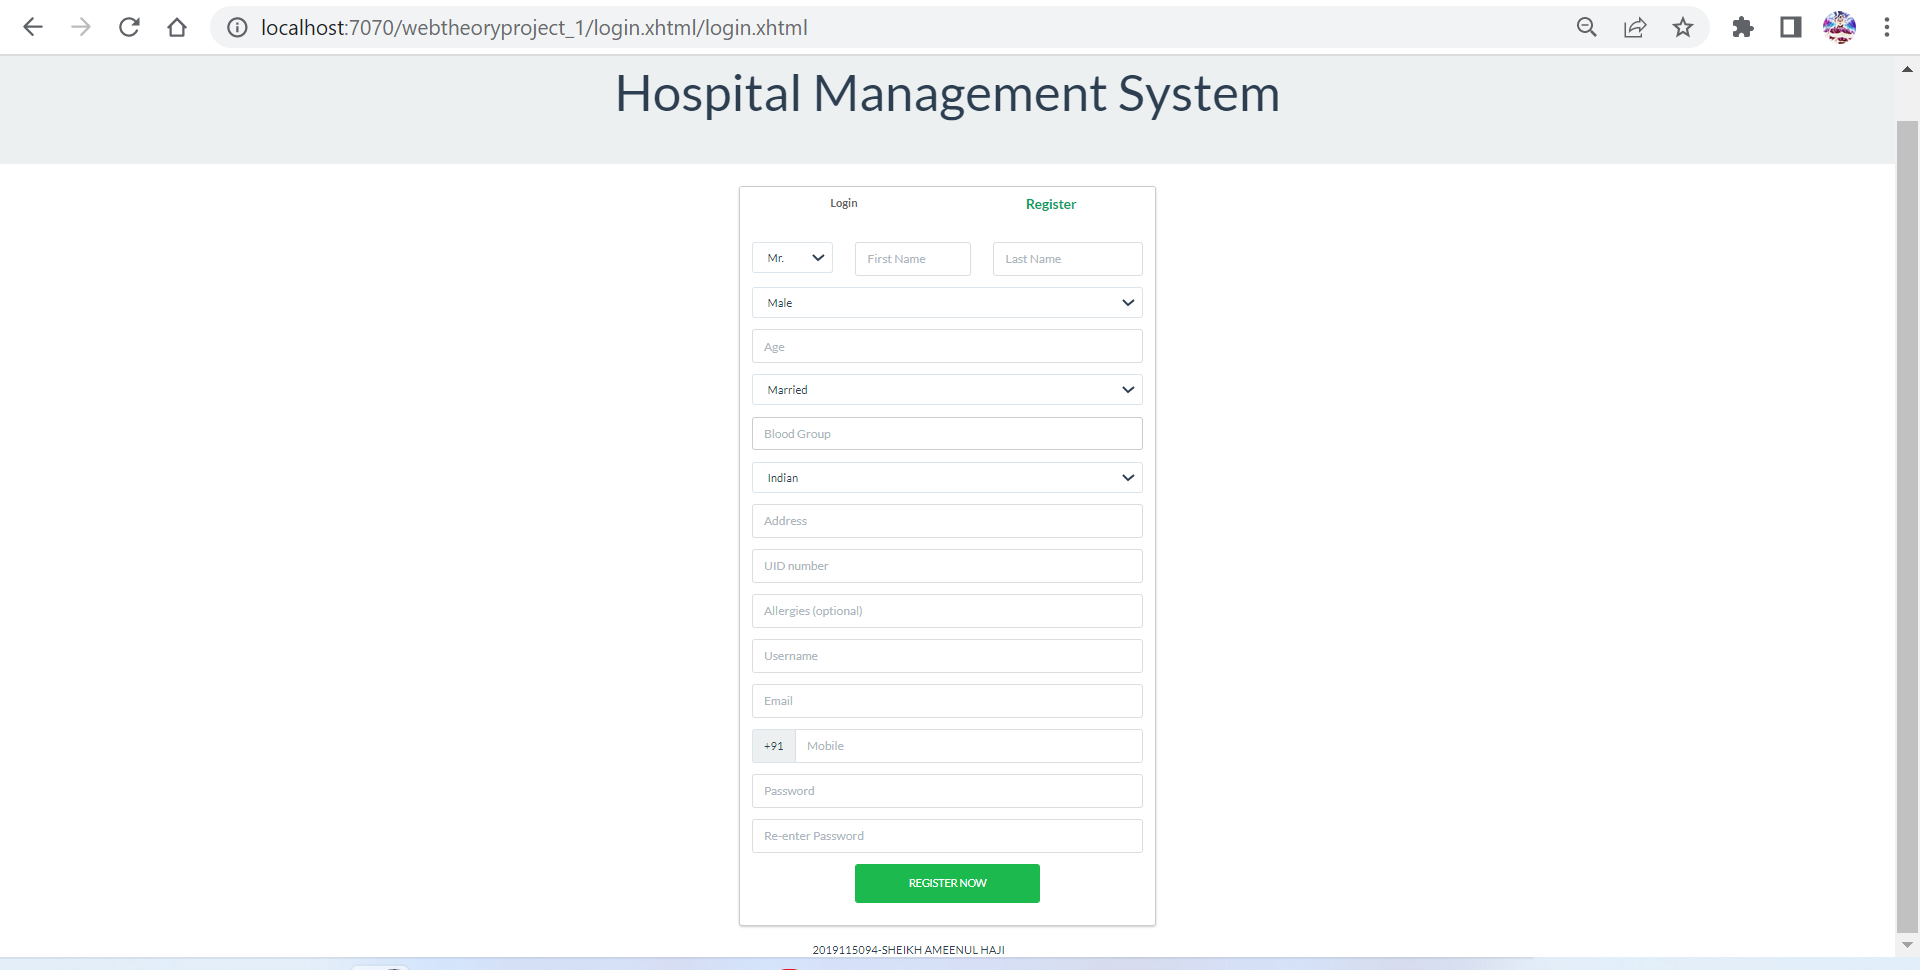The height and width of the screenshot is (970, 1920).
Task: Click into the Blood Group field
Action: point(946,433)
